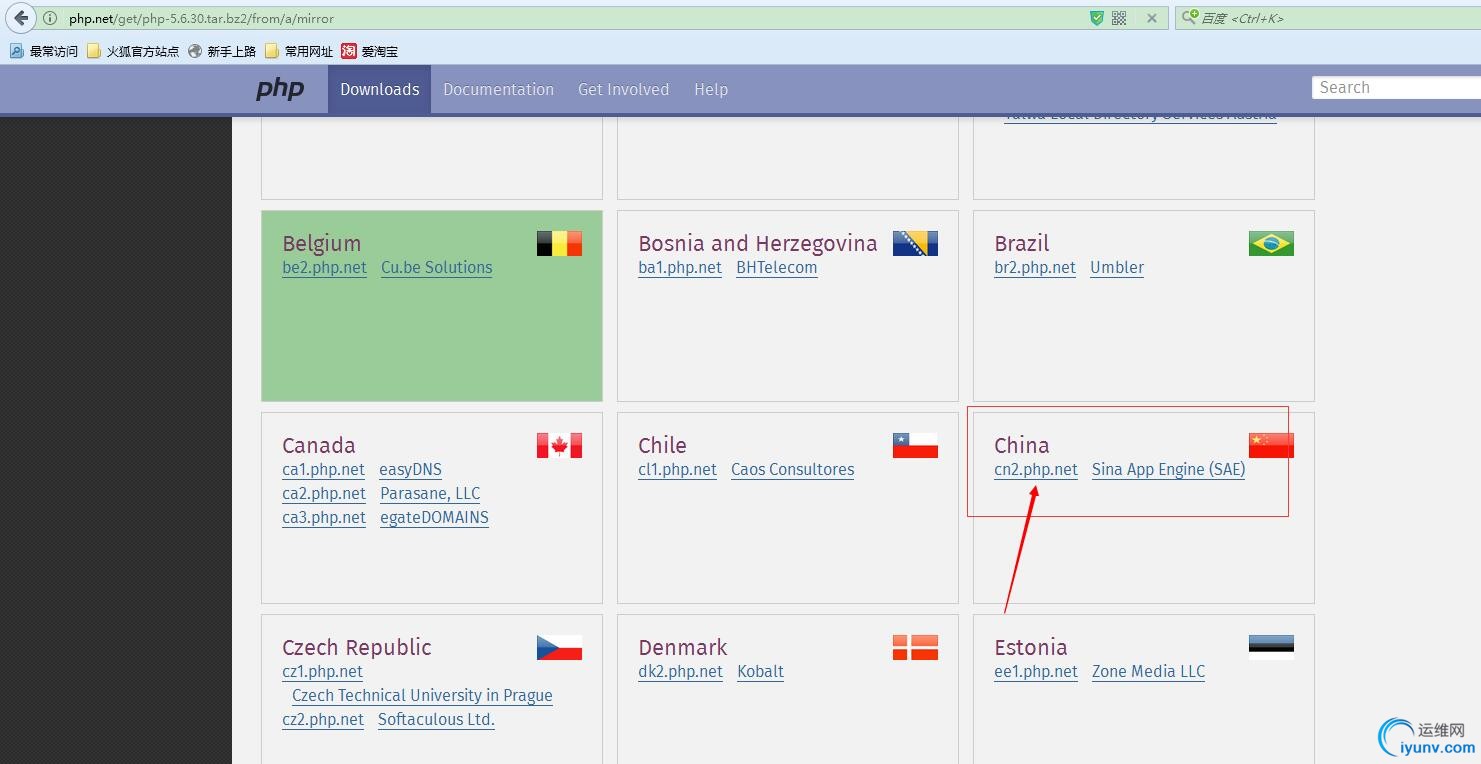Image resolution: width=1481 pixels, height=764 pixels.
Task: Go back with the browser back arrow
Action: pyautogui.click(x=22, y=18)
